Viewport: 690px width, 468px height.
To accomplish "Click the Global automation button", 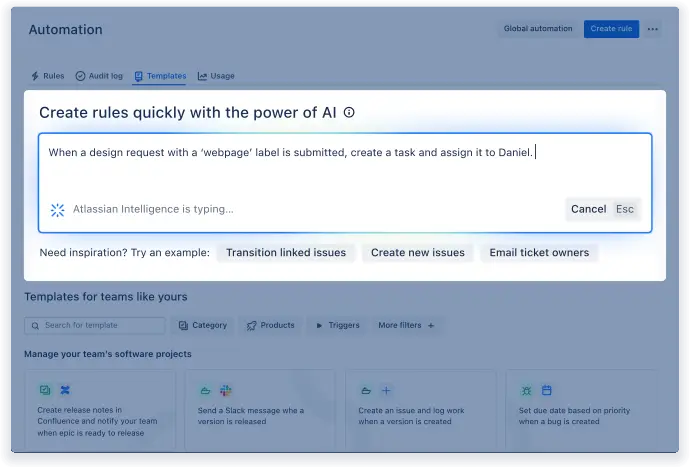I will pos(538,29).
